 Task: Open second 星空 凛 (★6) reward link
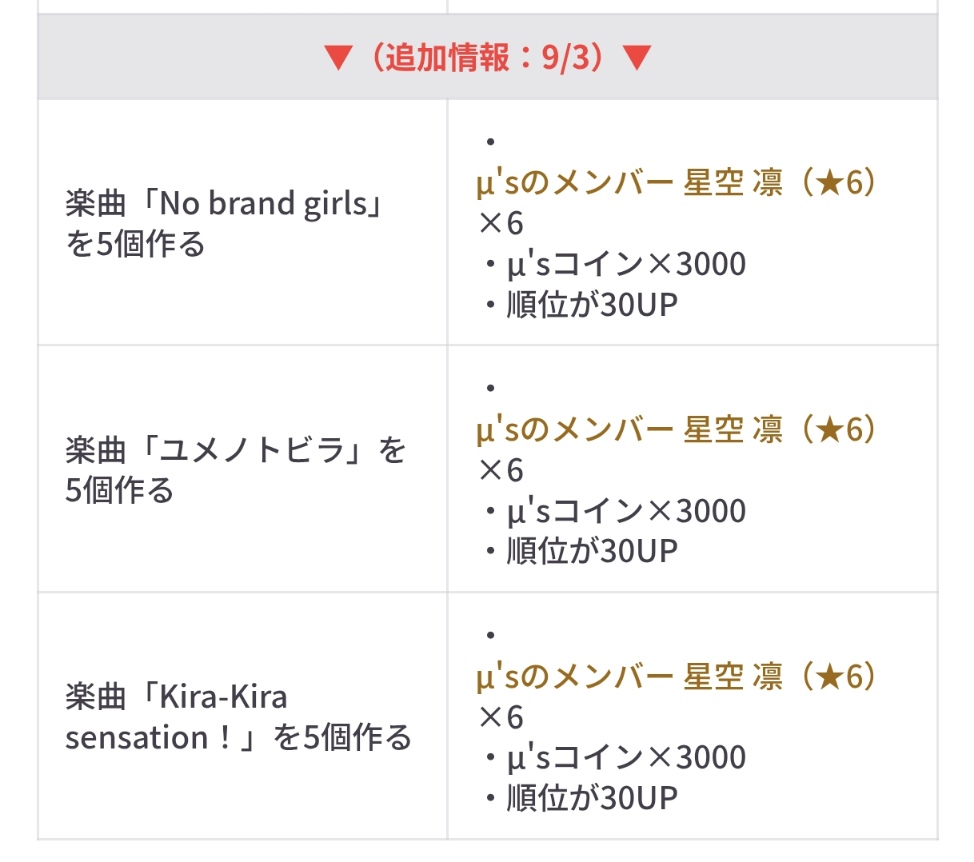coord(677,429)
